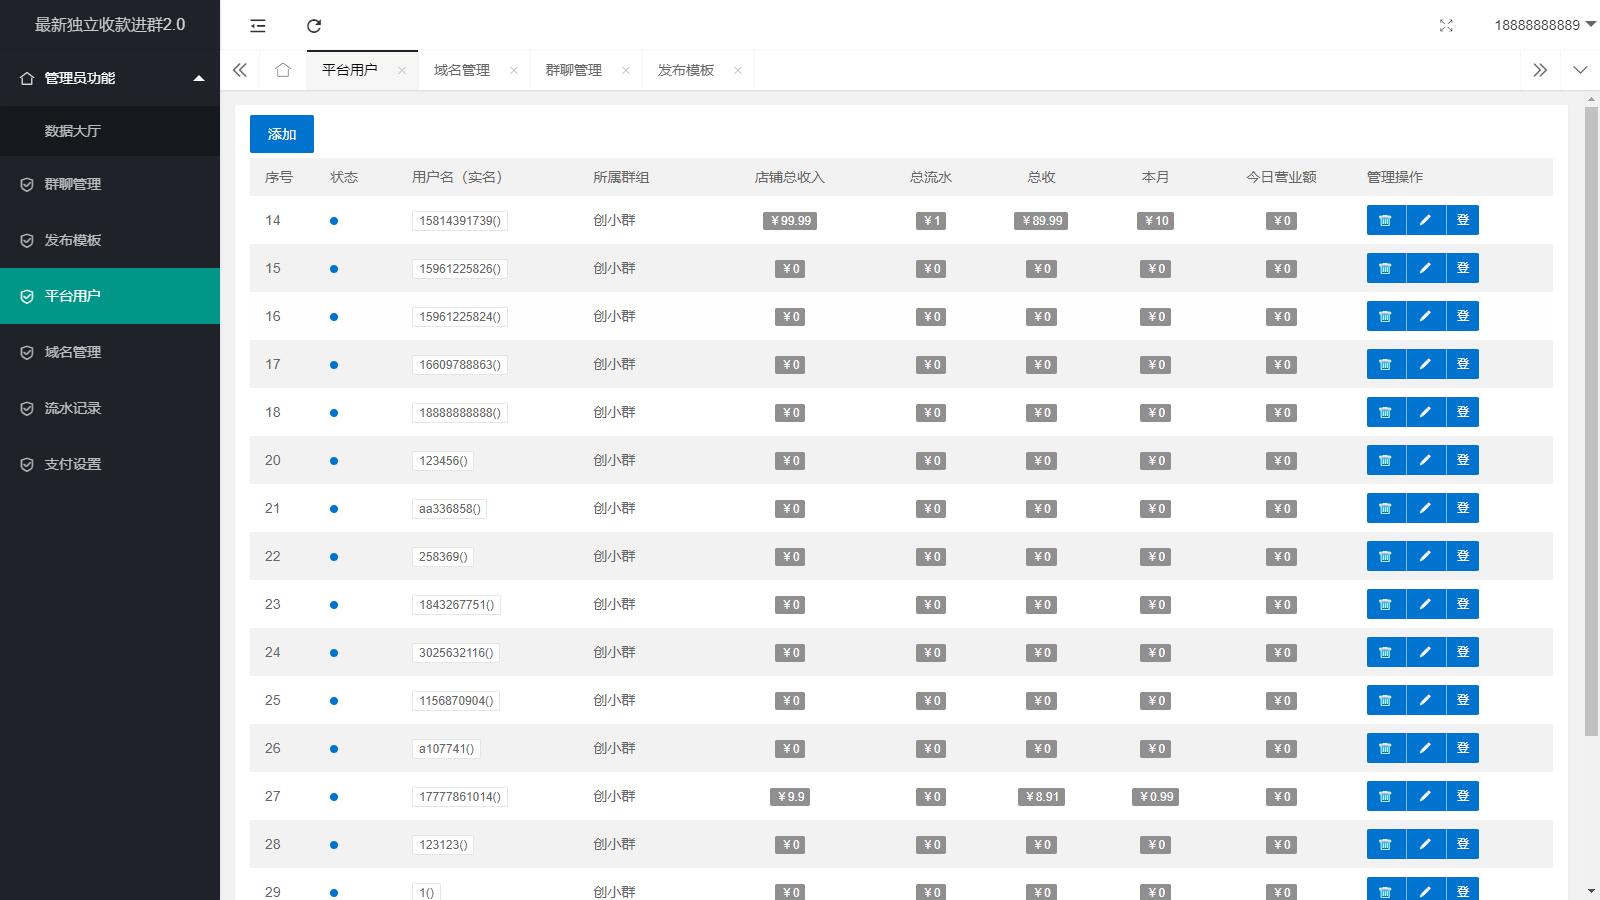
Task: Open the tab options dropdown chevron
Action: (1580, 70)
